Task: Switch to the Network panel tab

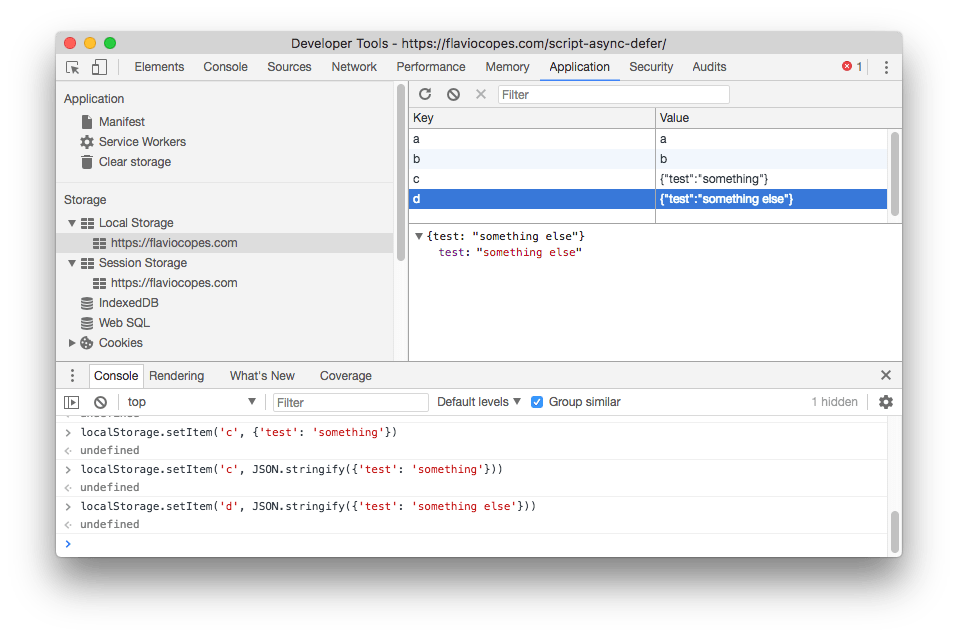Action: (353, 66)
